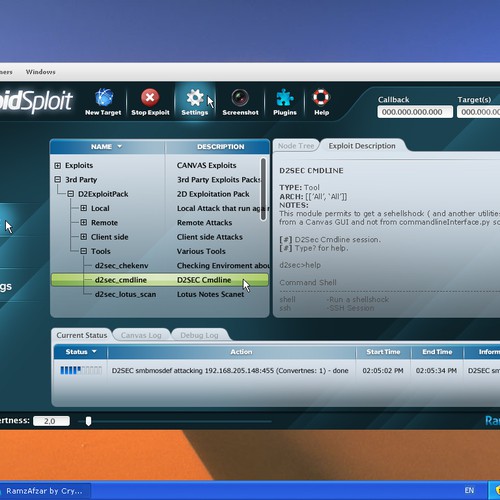500x500 pixels.
Task: Expand the Remote tree node
Action: (84, 222)
